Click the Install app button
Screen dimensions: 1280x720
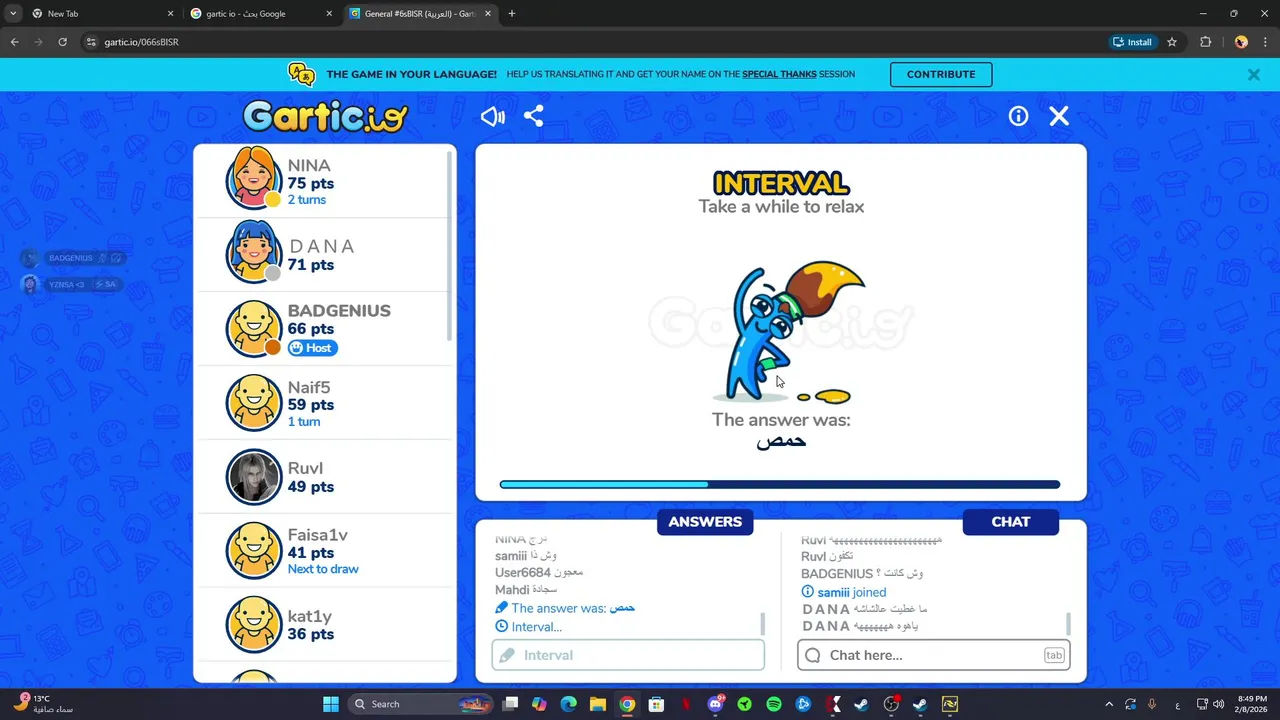(1132, 42)
